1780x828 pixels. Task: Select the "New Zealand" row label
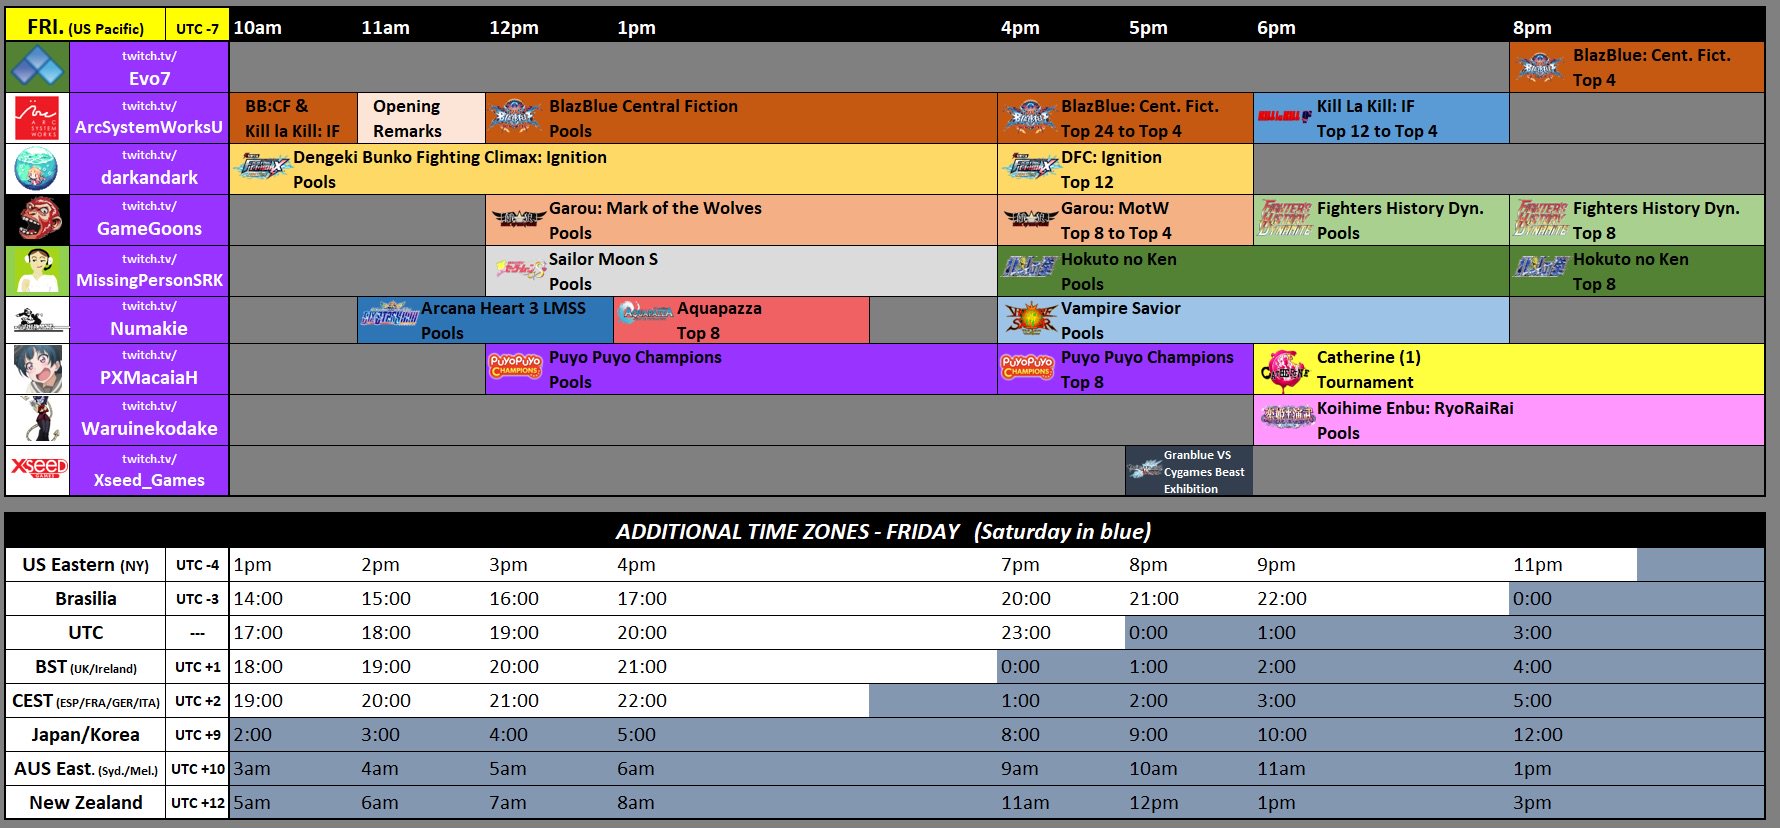pyautogui.click(x=86, y=803)
